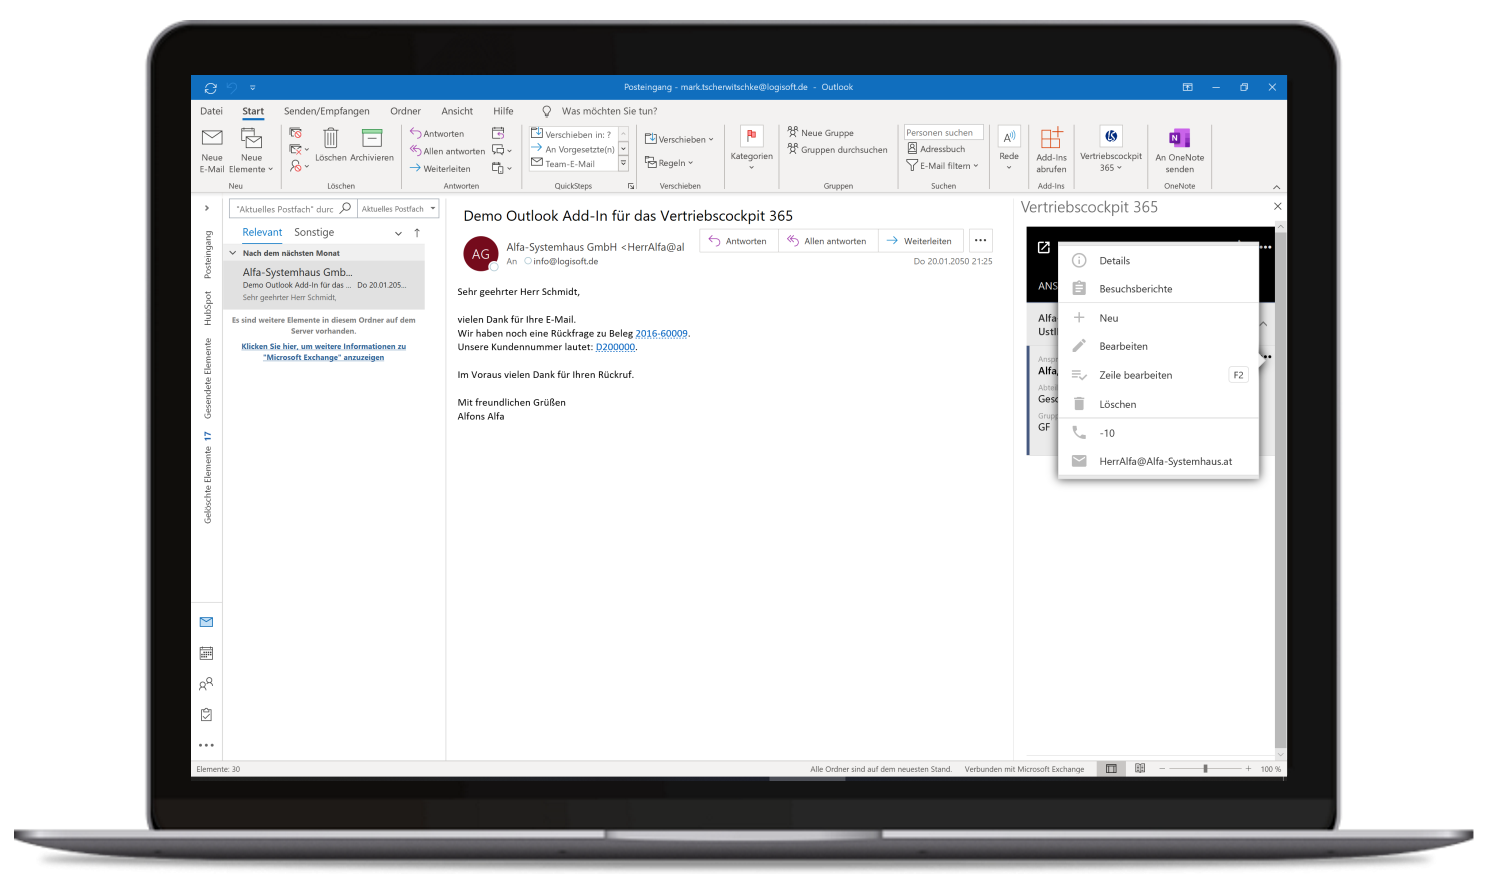Screen dimensions: 1500x874
Task: Open the Verschieben dropdown in ribbon
Action: coord(679,139)
